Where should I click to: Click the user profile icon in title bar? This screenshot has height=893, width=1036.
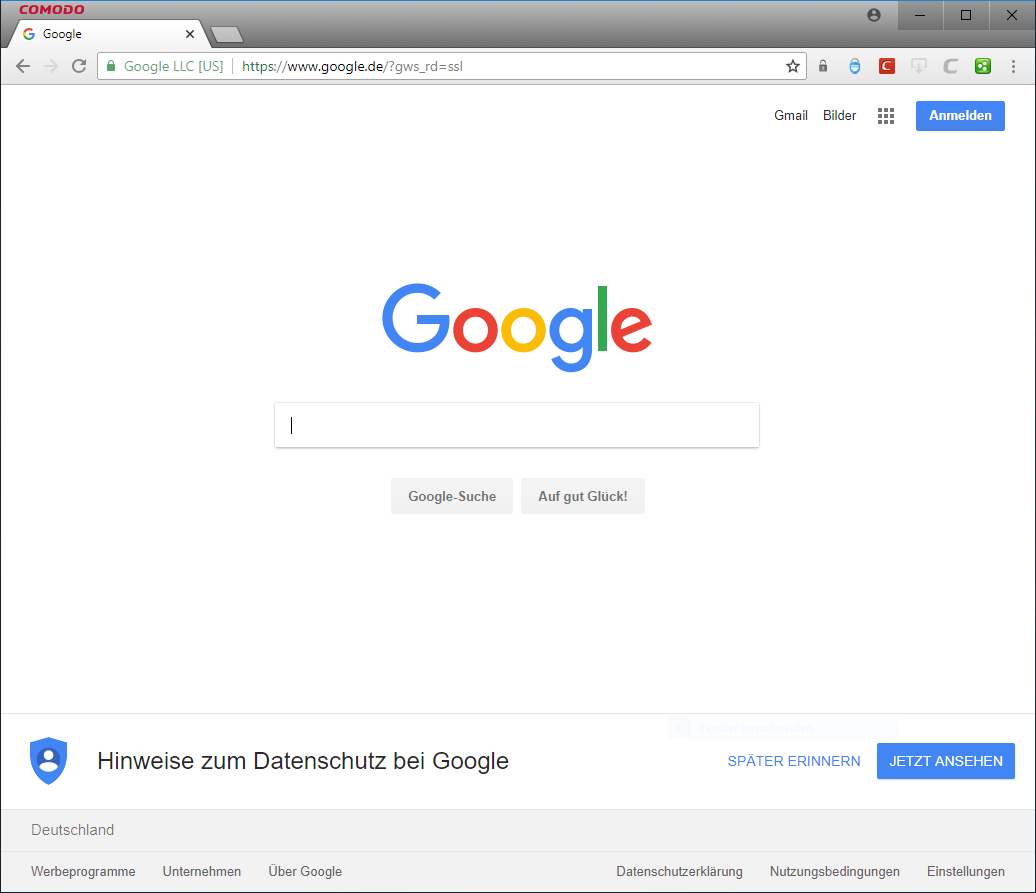point(874,15)
